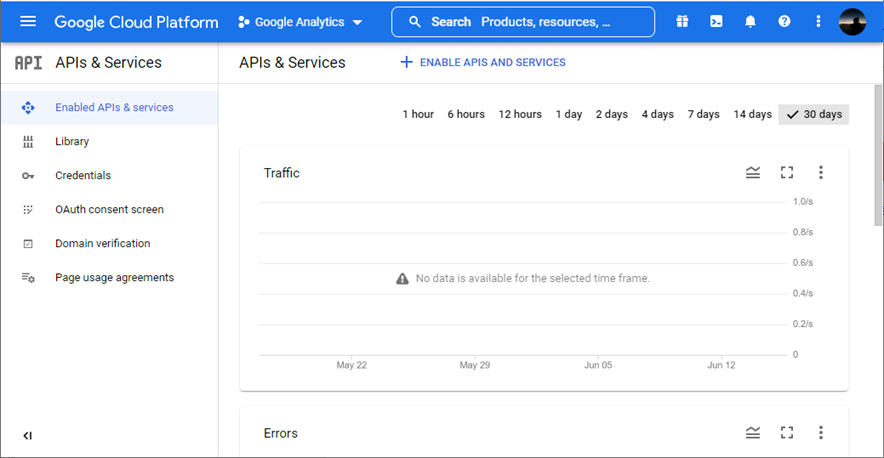Screen dimensions: 884x458
Task: Open the notifications bell
Action: click(750, 21)
